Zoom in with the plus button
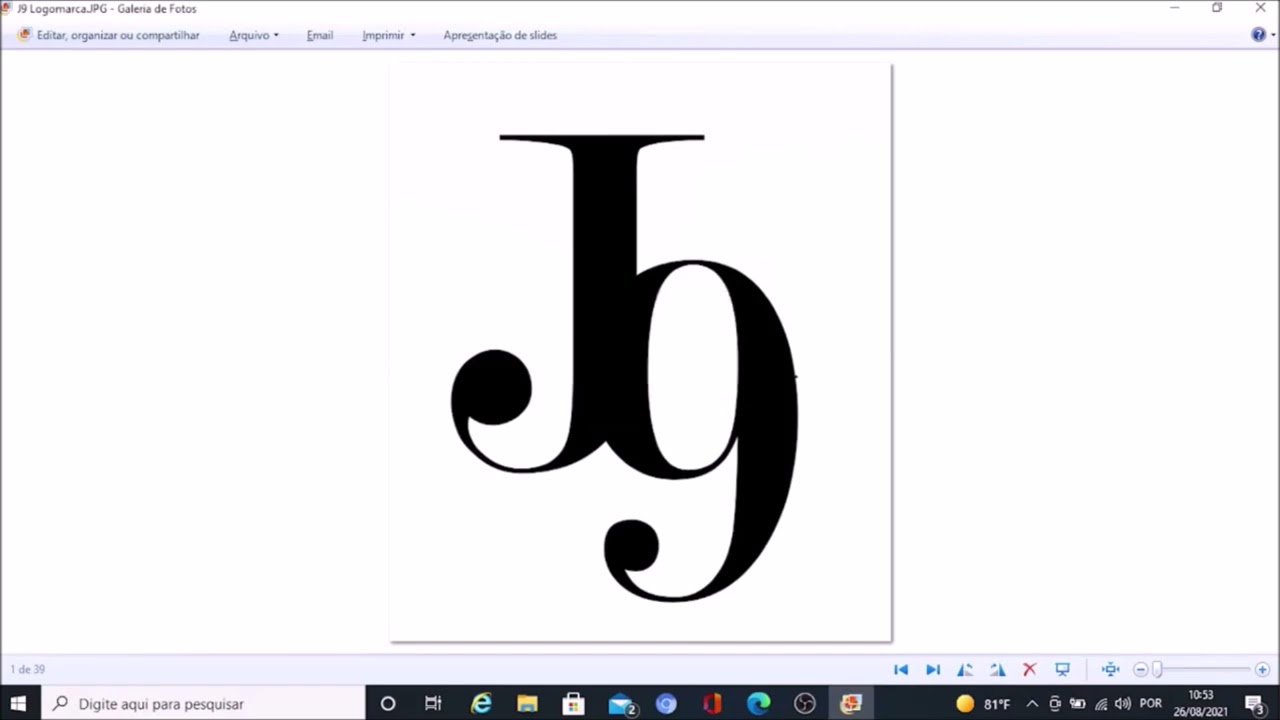 pos(1262,670)
